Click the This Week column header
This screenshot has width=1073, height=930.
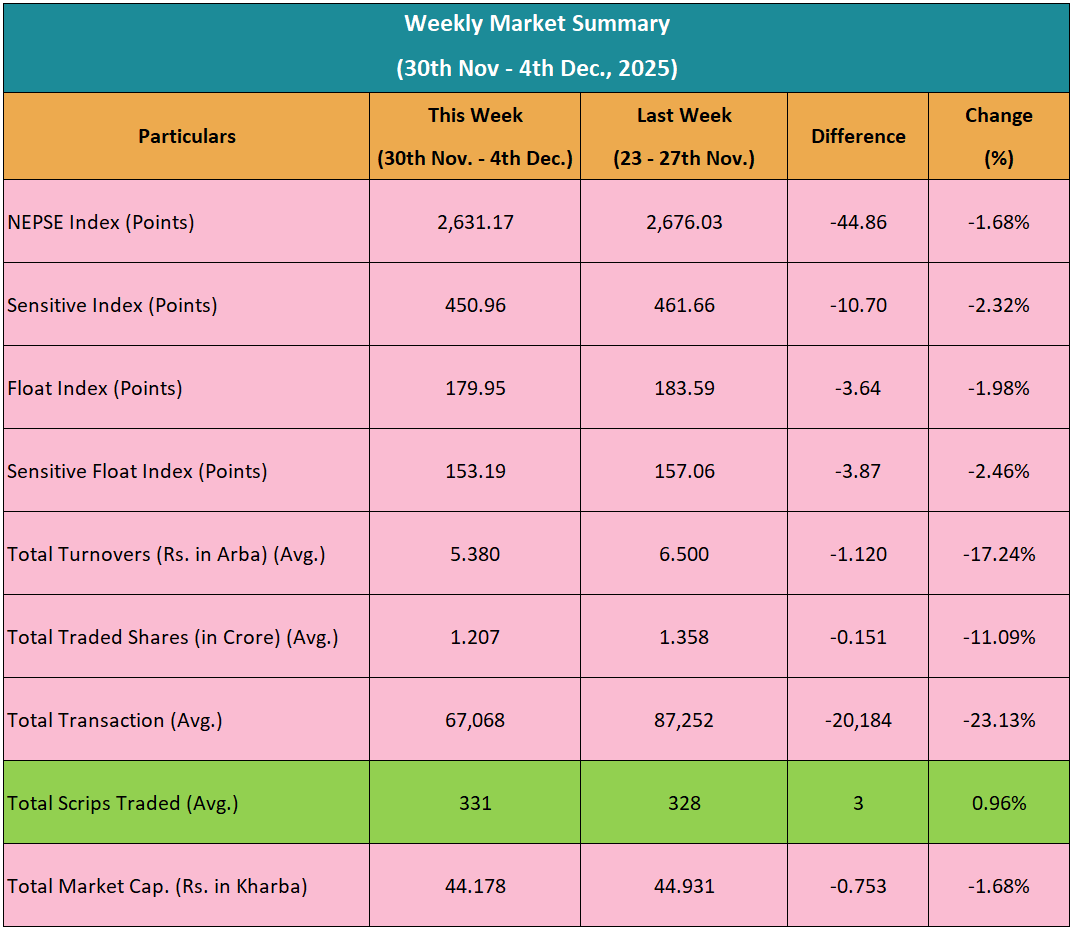pyautogui.click(x=475, y=136)
